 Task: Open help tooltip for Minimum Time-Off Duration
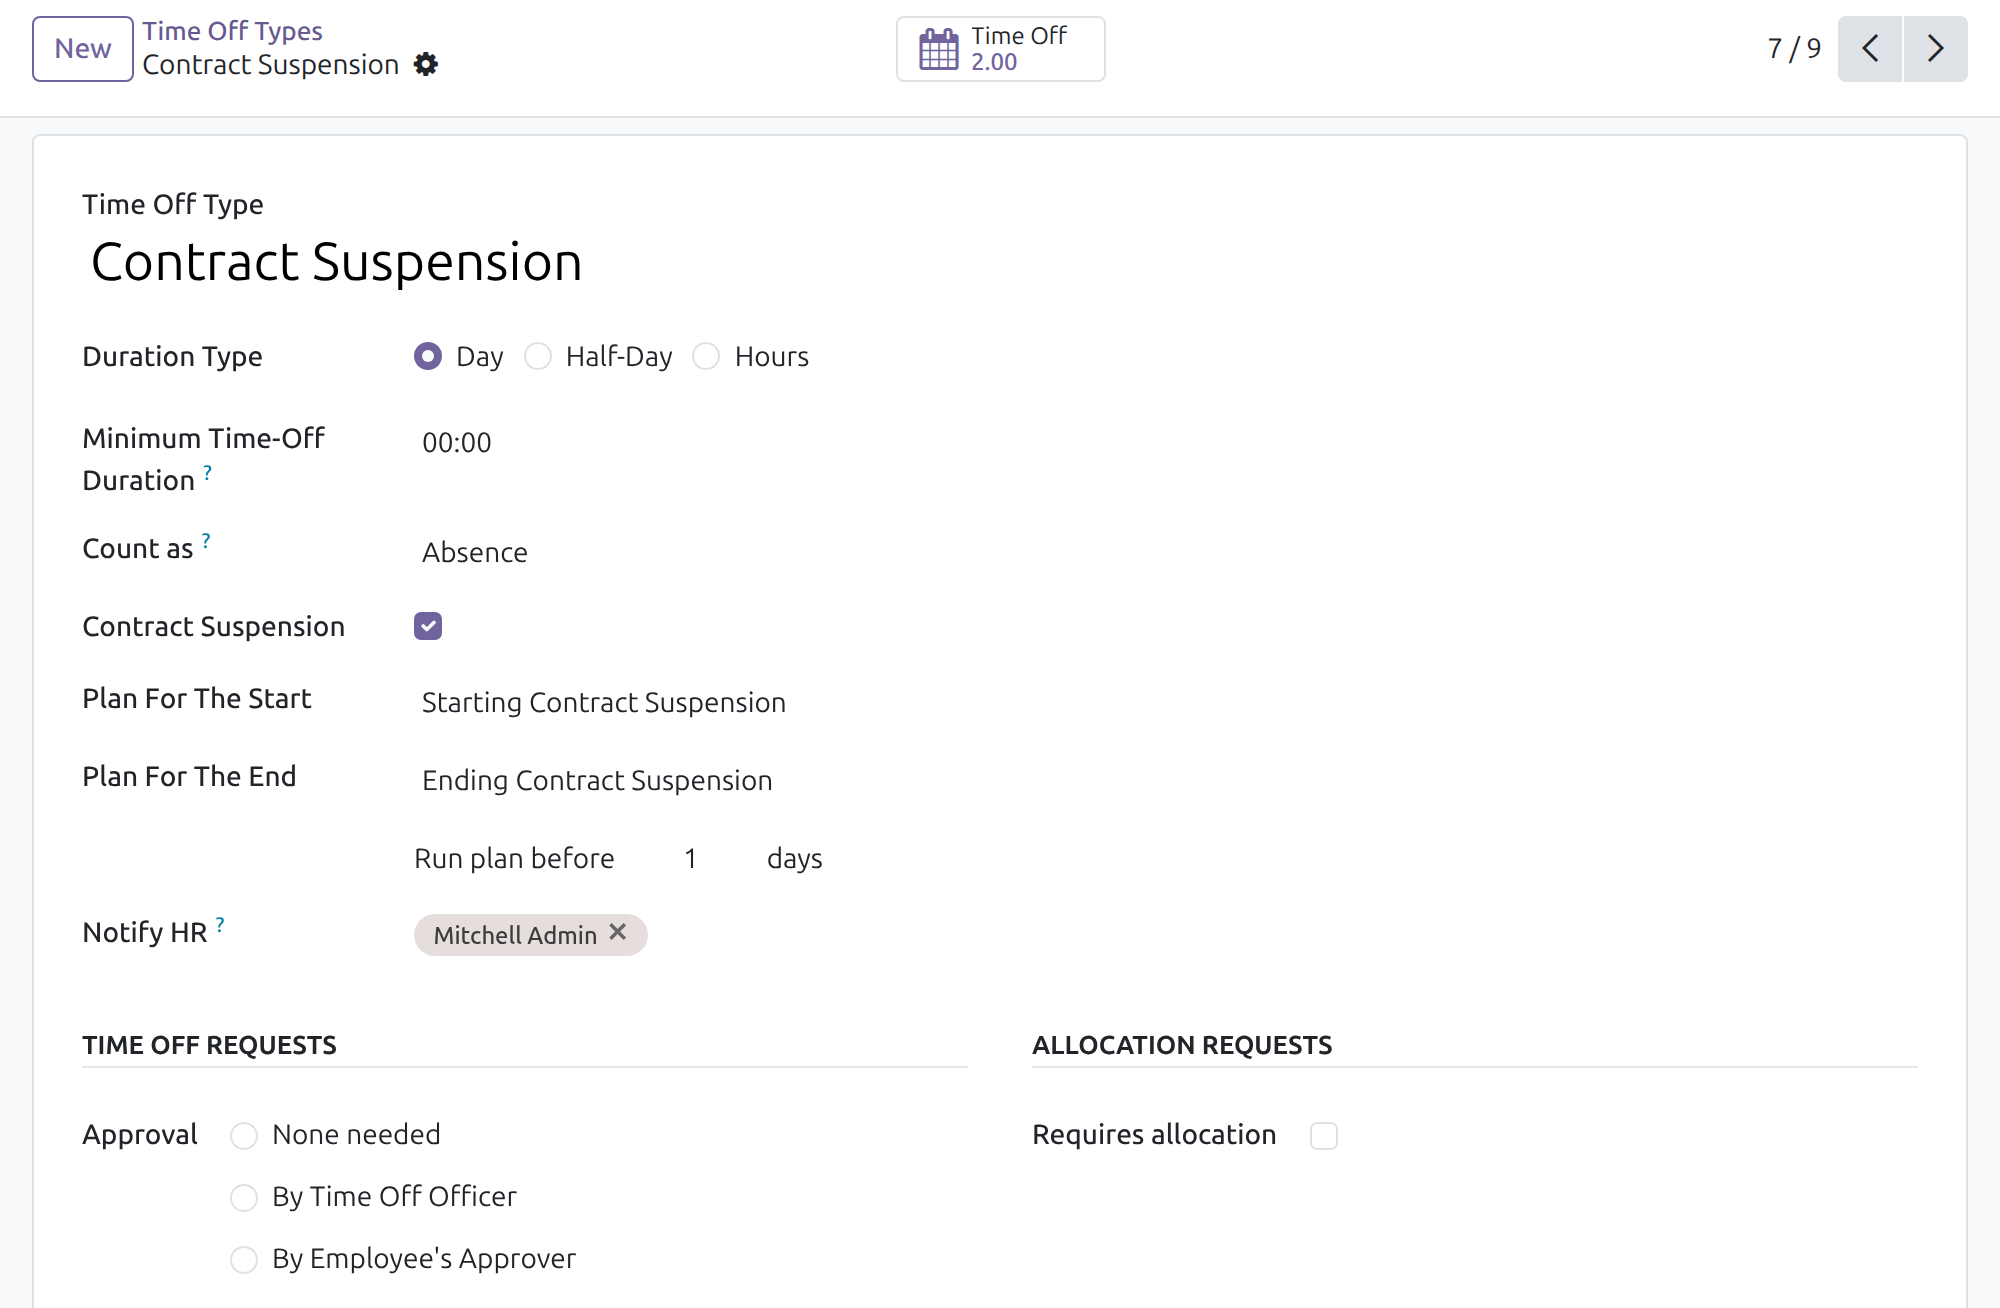(208, 471)
